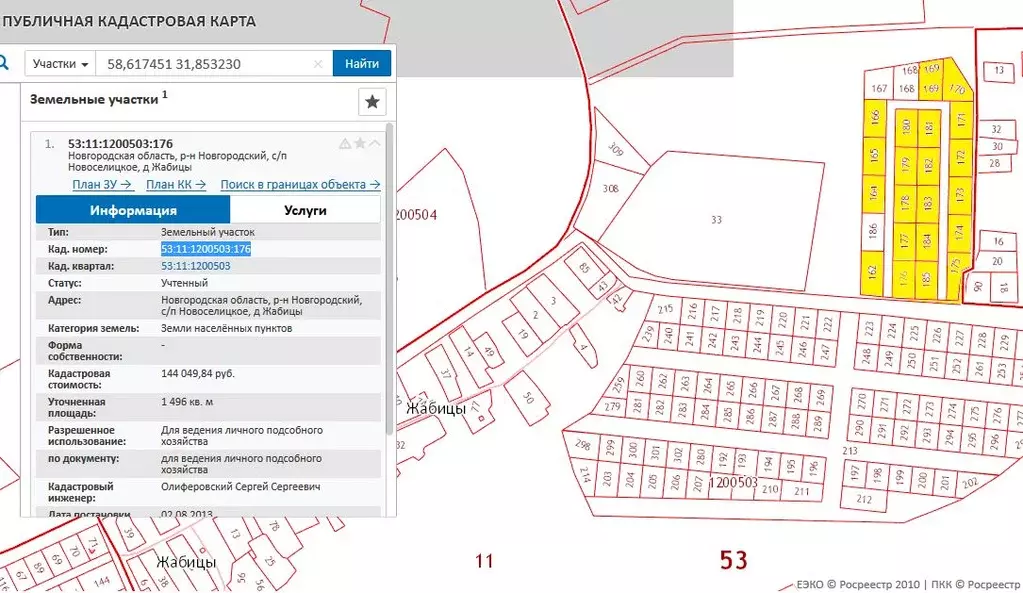Click the Земельные участки results heading

[94, 100]
